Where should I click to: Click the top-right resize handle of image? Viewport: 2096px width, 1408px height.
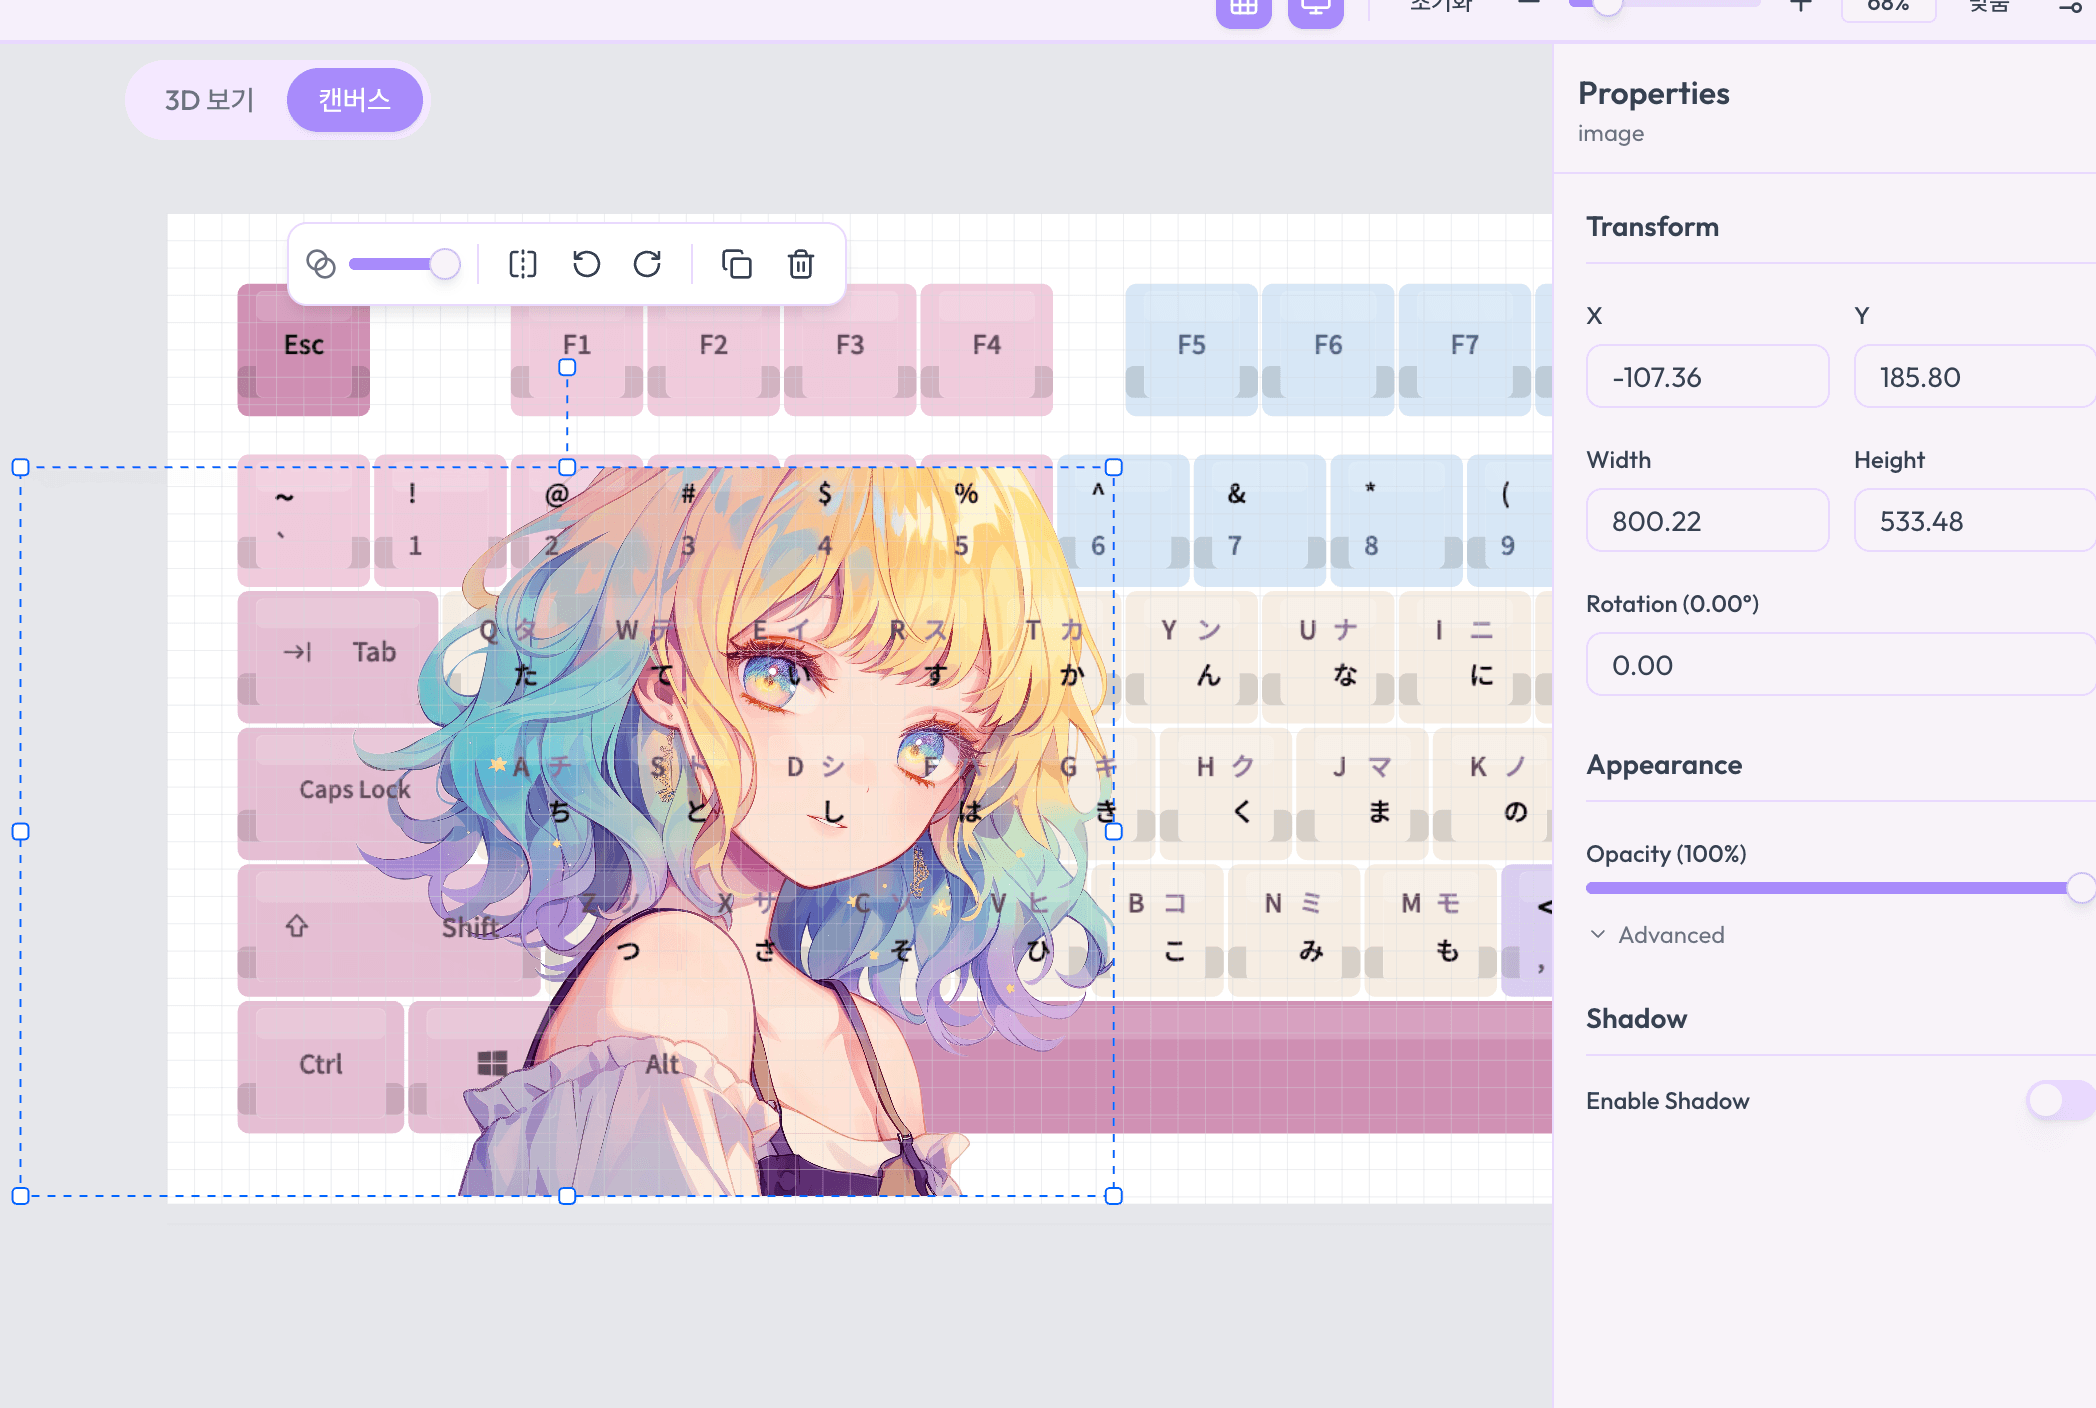[1113, 467]
